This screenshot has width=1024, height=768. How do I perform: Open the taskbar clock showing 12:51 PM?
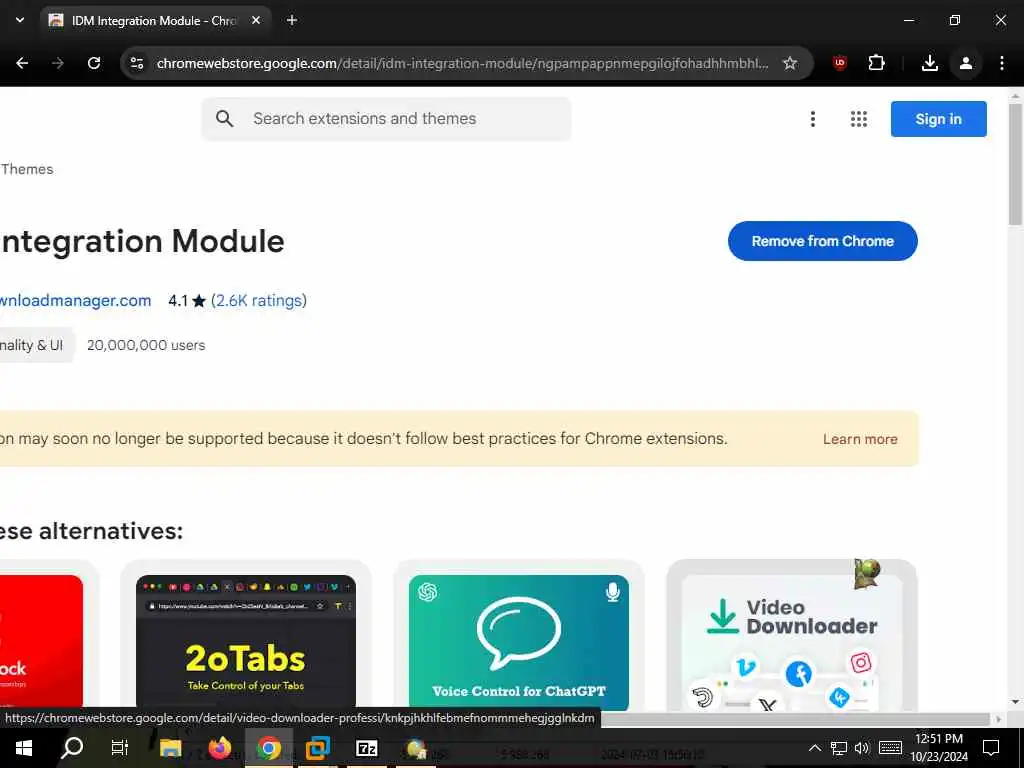coord(939,748)
